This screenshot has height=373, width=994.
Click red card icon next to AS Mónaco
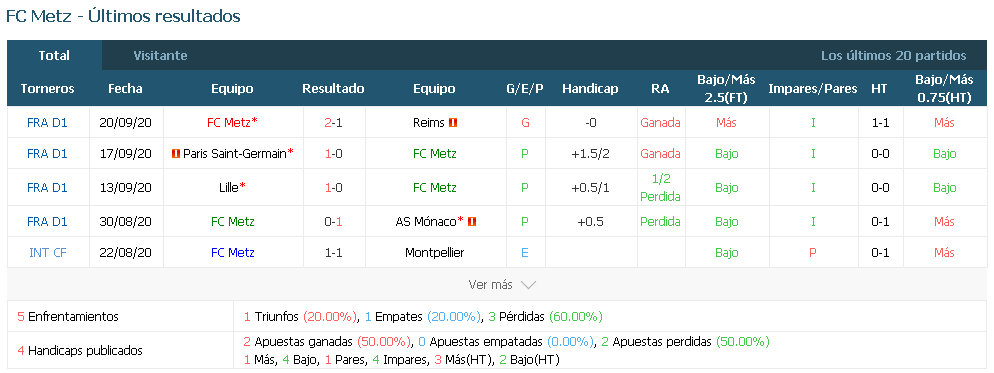click(472, 221)
